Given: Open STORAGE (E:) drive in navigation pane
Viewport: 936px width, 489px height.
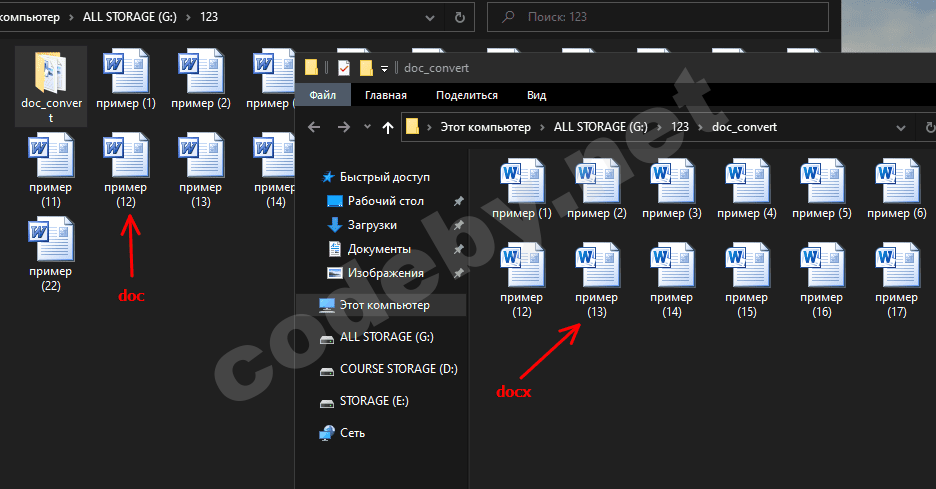Looking at the screenshot, I should tap(374, 401).
